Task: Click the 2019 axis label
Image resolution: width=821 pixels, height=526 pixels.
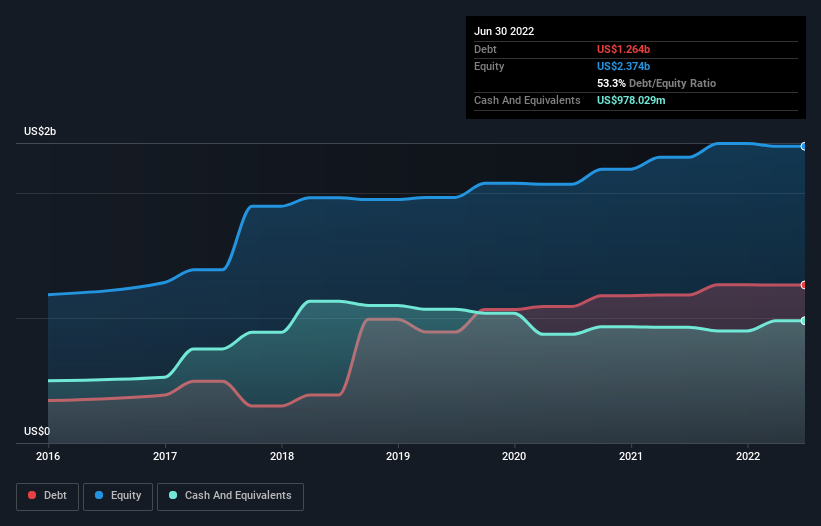Action: 398,456
